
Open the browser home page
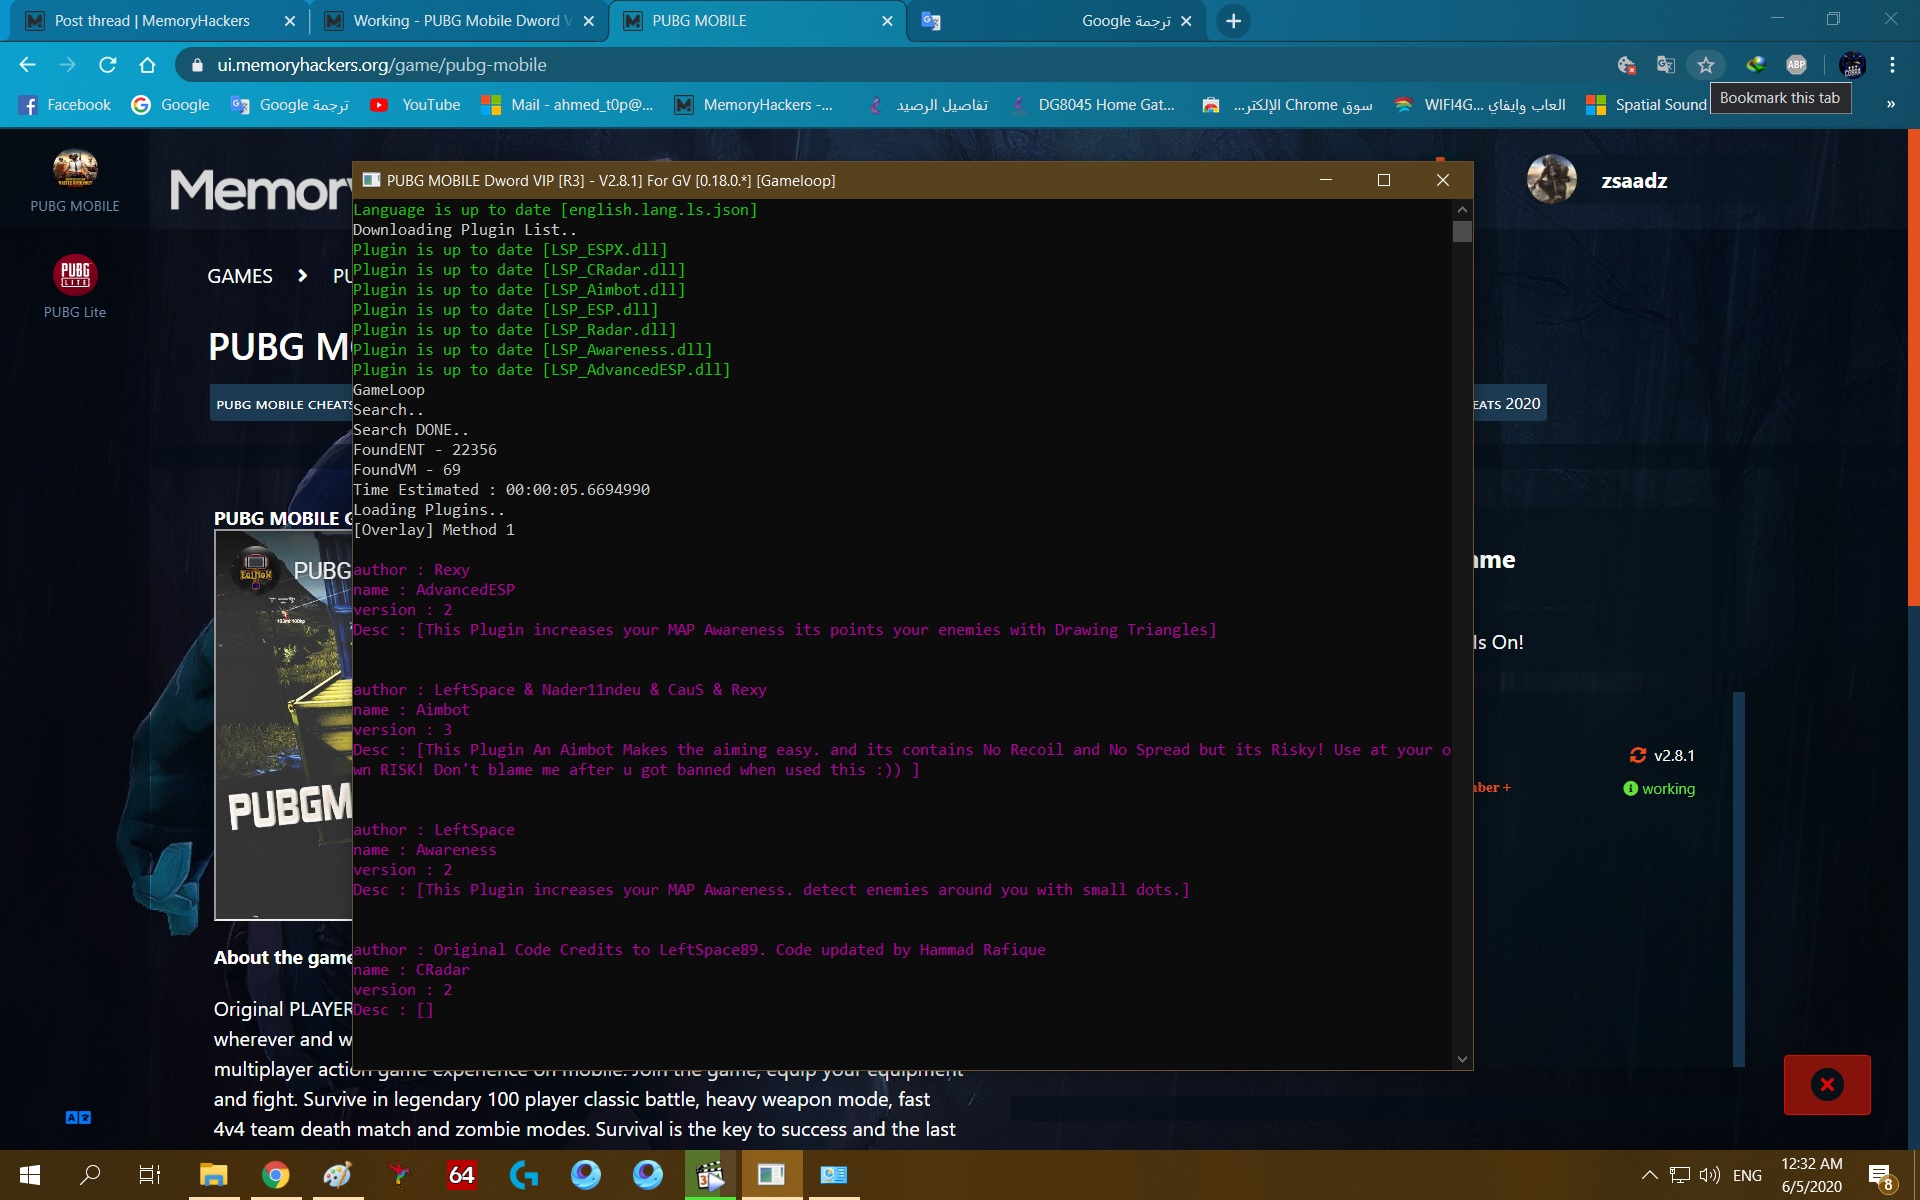click(148, 65)
